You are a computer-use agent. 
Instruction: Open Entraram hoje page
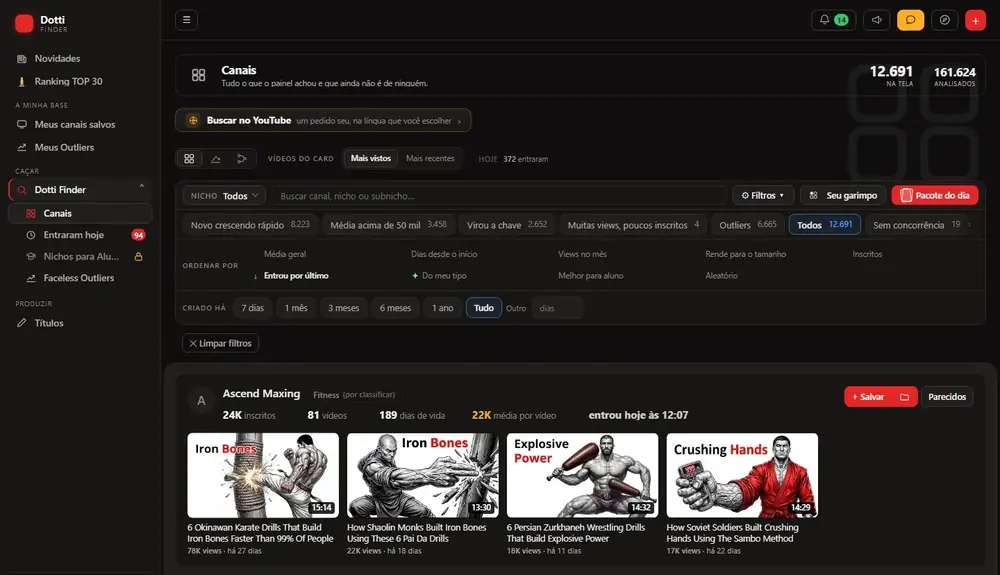pyautogui.click(x=73, y=235)
